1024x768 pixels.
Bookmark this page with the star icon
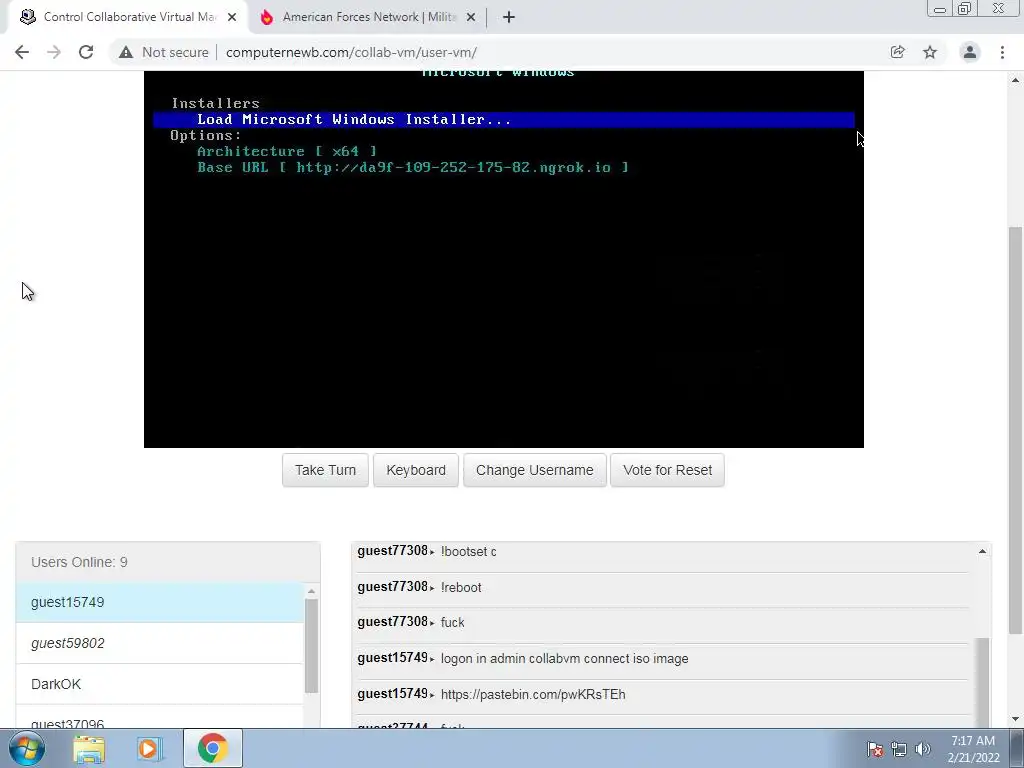click(930, 52)
